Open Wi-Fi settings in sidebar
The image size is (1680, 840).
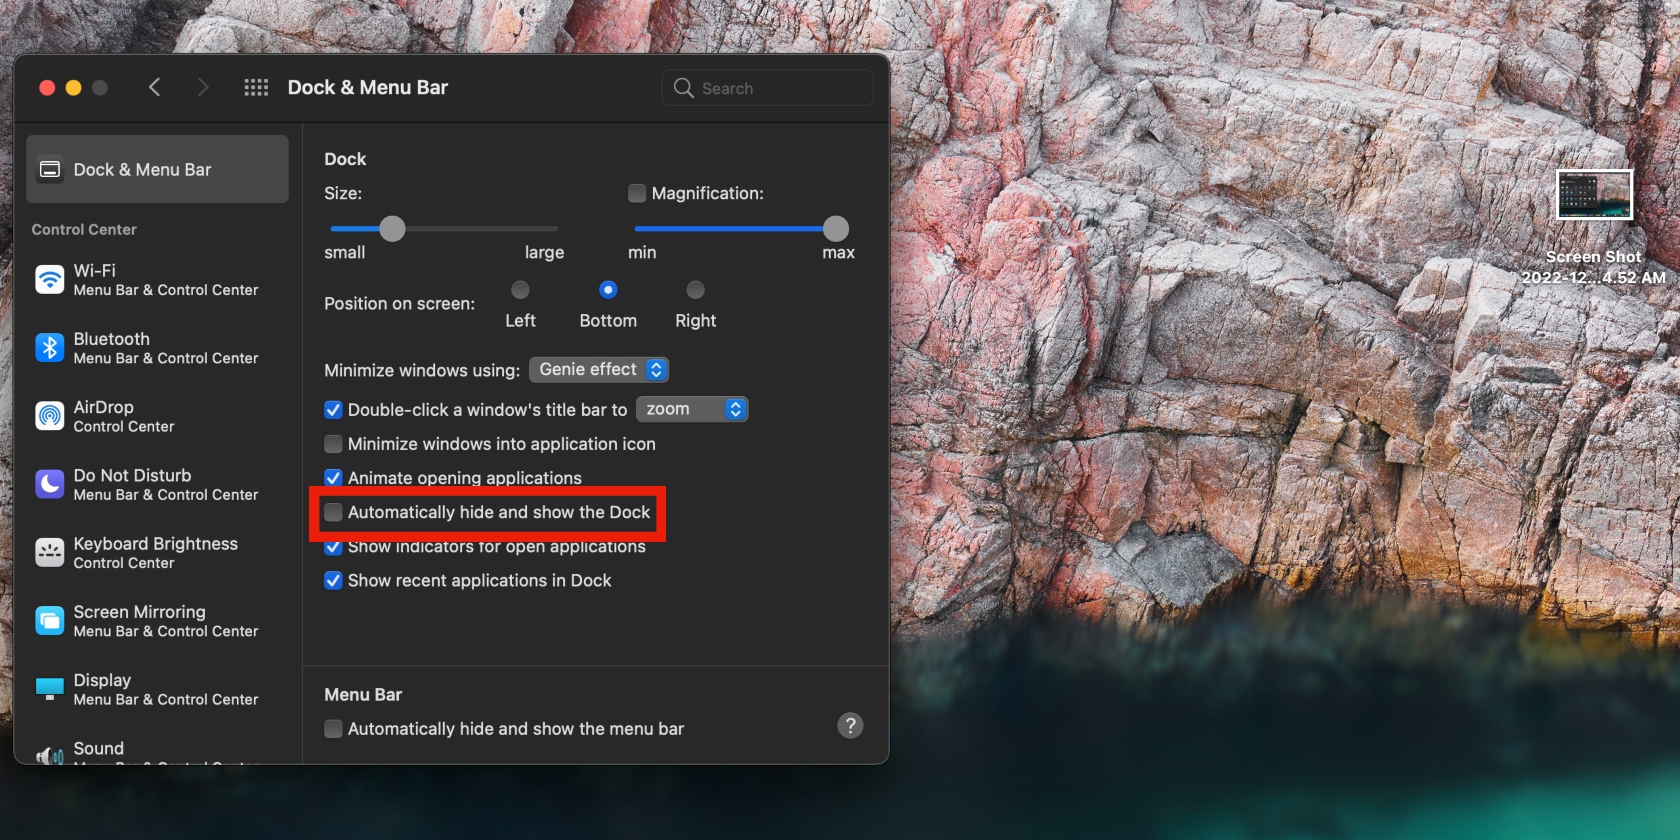pos(157,280)
